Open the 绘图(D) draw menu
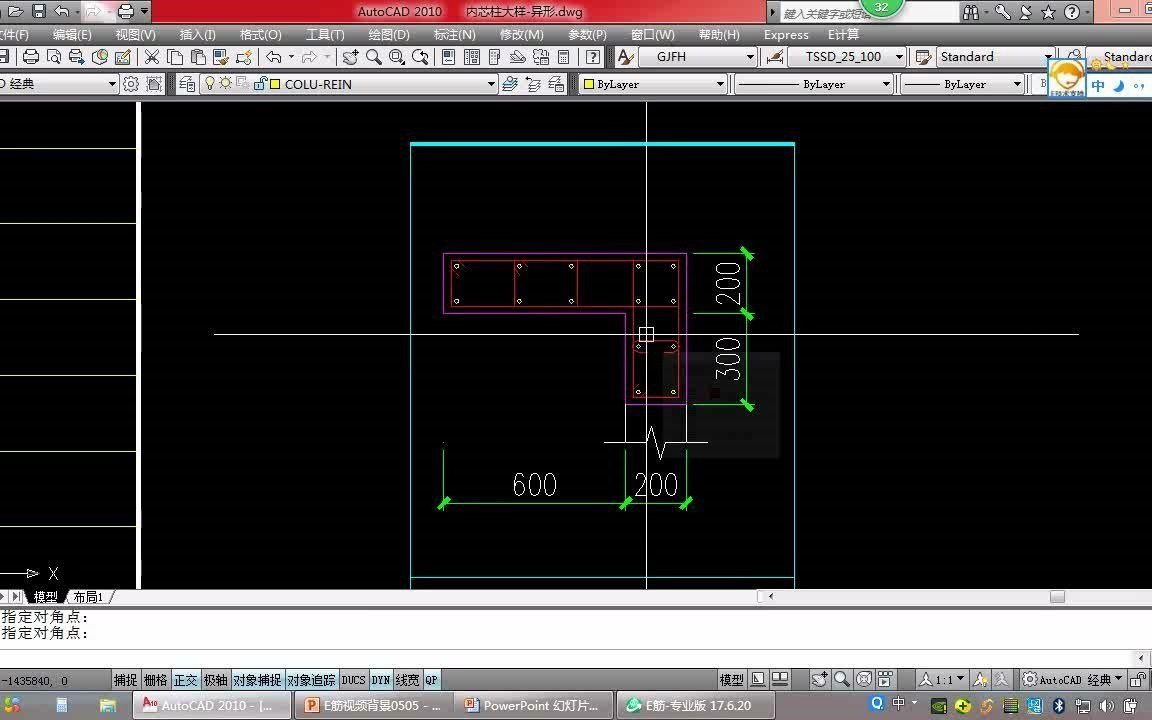Screen dimensions: 1152x720 coord(389,35)
